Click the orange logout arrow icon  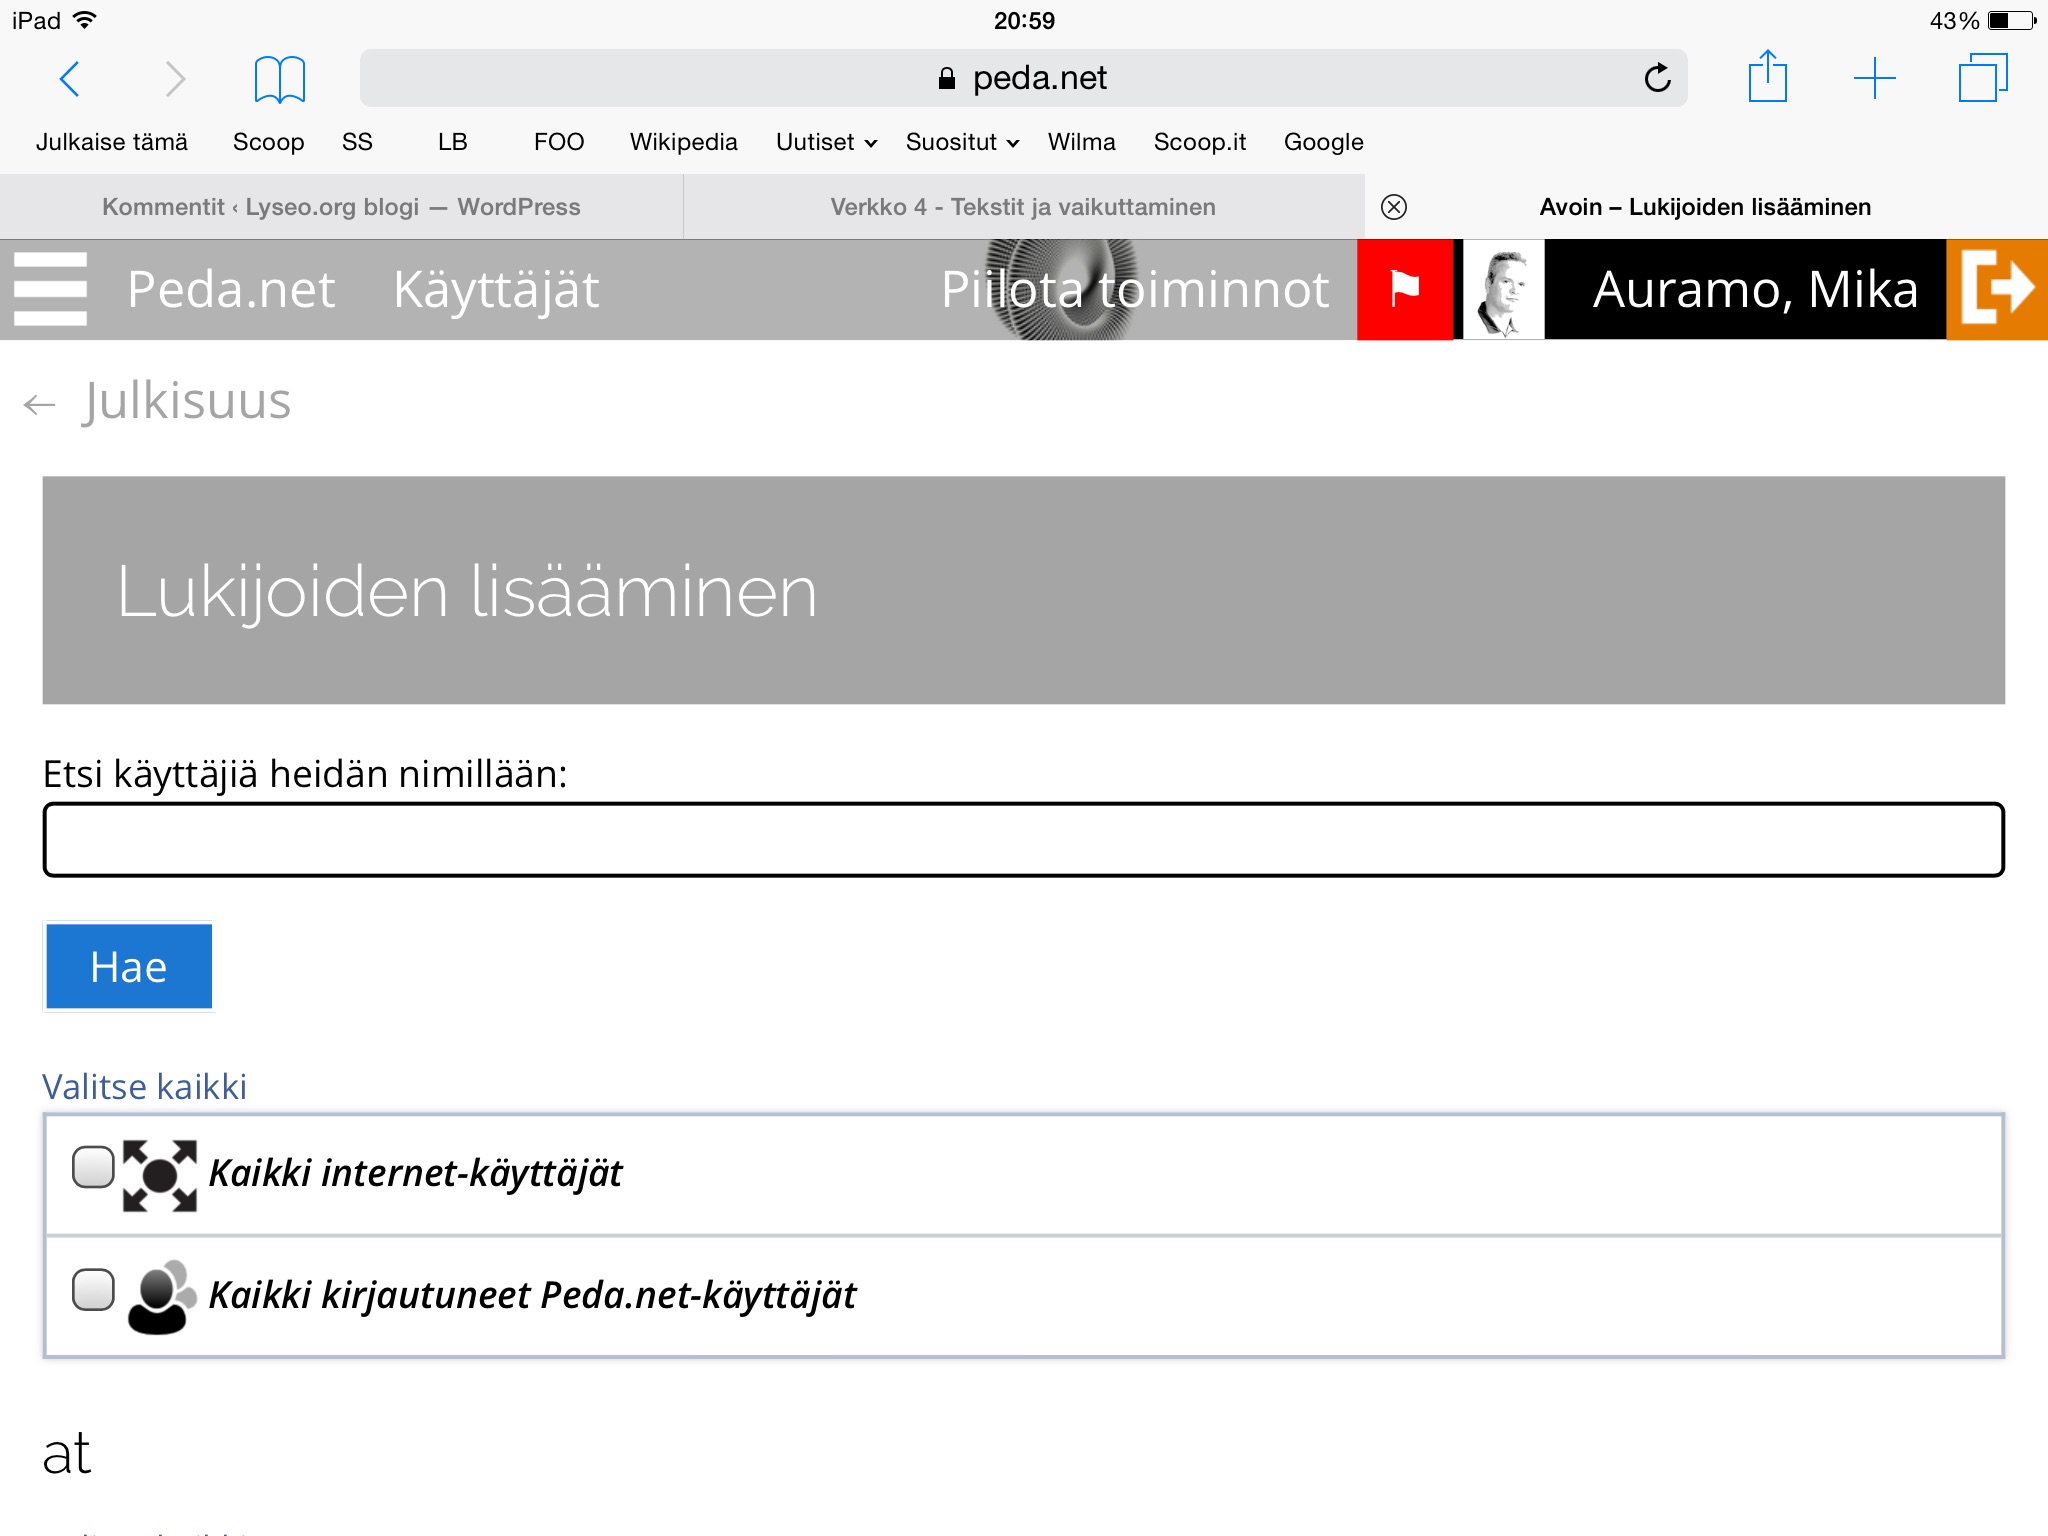1996,289
